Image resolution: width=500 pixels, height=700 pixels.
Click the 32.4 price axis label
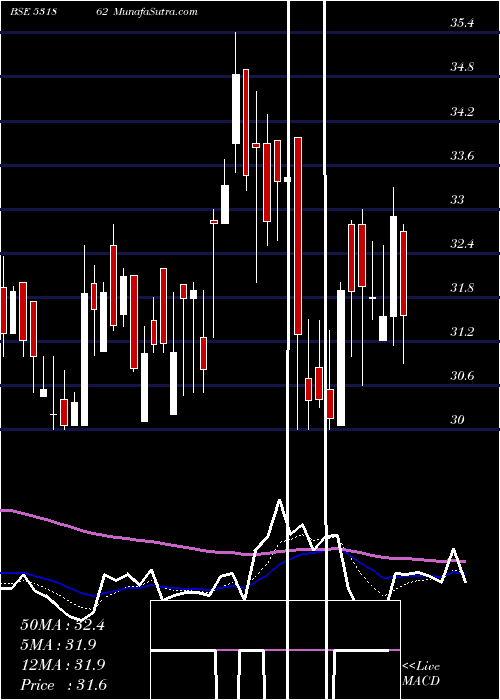pyautogui.click(x=462, y=244)
